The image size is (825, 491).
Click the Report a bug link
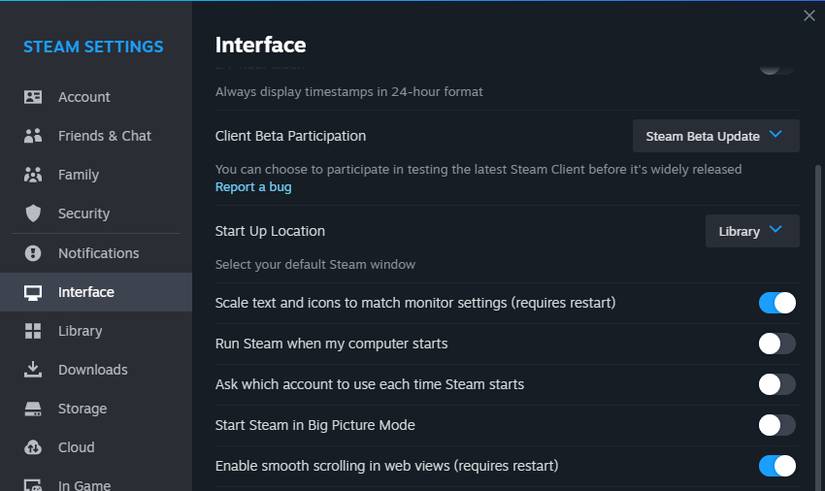253,187
